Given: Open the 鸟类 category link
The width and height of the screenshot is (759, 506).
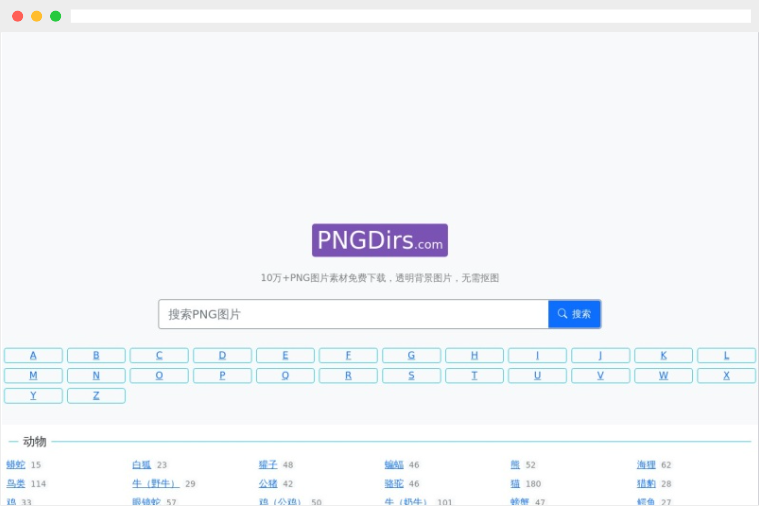Looking at the screenshot, I should (15, 483).
